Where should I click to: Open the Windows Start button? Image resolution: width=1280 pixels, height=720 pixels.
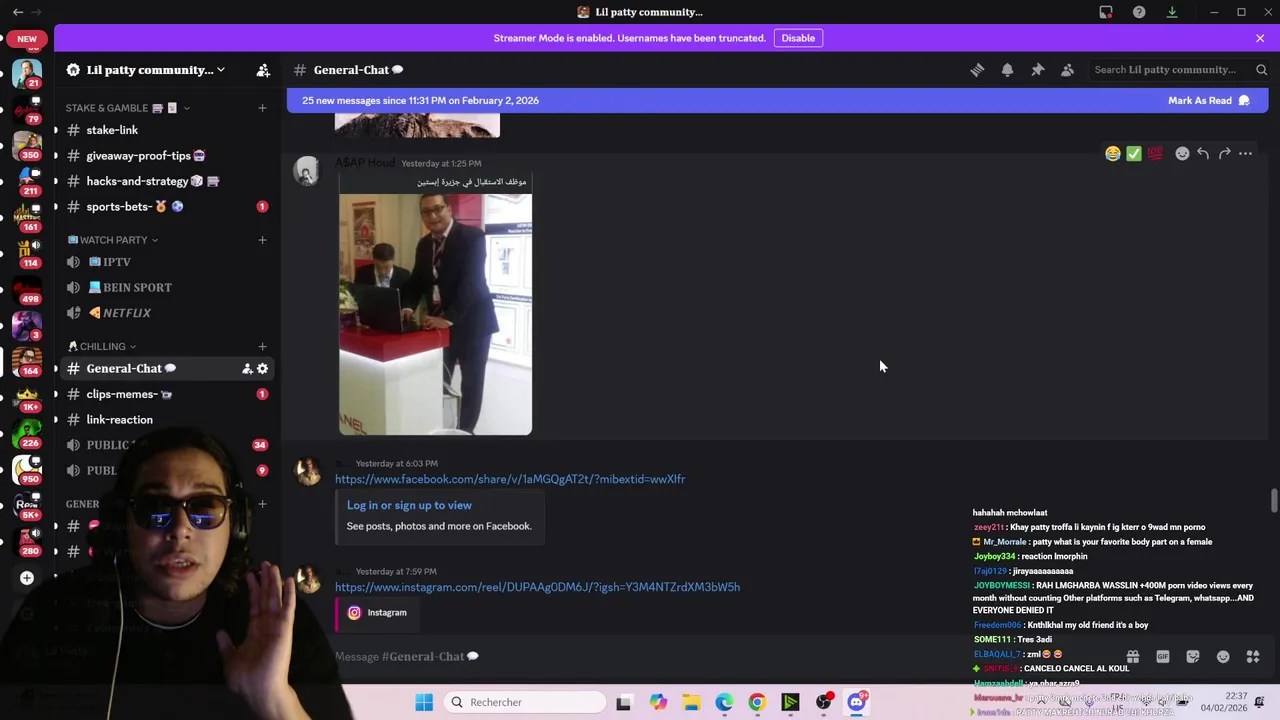coord(424,702)
